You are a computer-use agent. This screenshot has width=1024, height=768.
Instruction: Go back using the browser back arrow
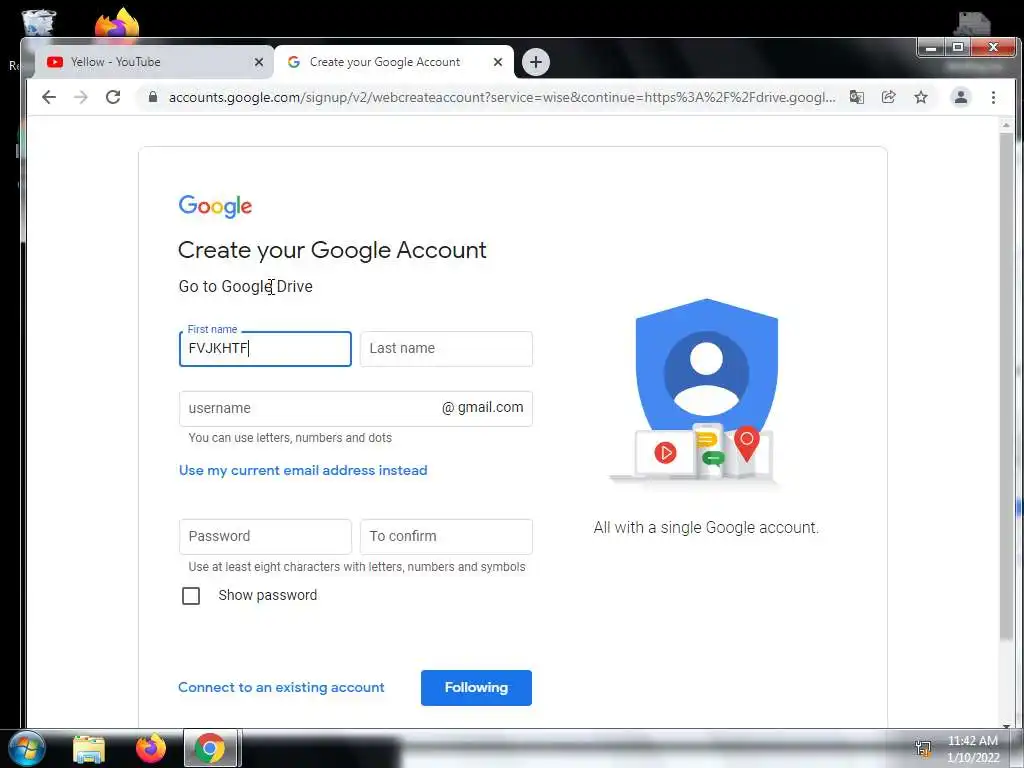49,97
